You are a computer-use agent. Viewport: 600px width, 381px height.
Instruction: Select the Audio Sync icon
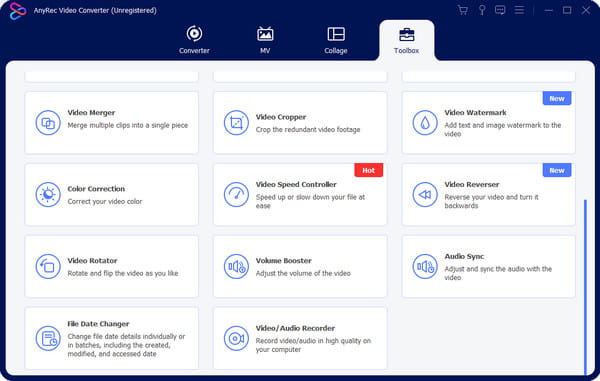[425, 267]
